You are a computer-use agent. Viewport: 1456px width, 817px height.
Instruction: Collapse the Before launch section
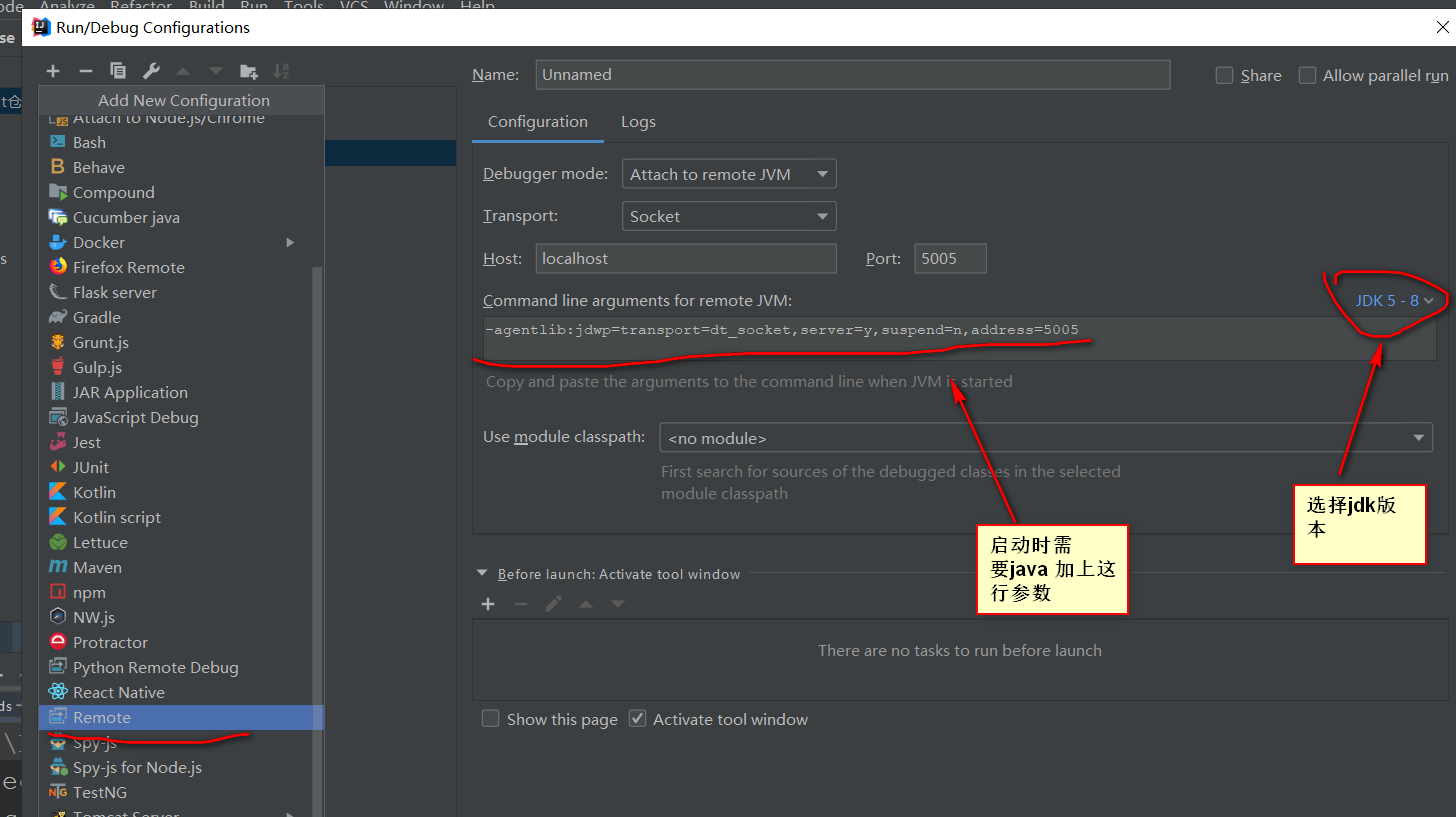pos(483,574)
